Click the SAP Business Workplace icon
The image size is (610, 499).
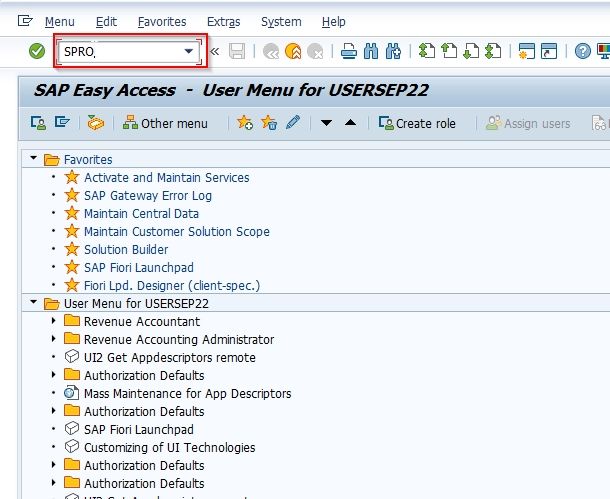pos(96,123)
